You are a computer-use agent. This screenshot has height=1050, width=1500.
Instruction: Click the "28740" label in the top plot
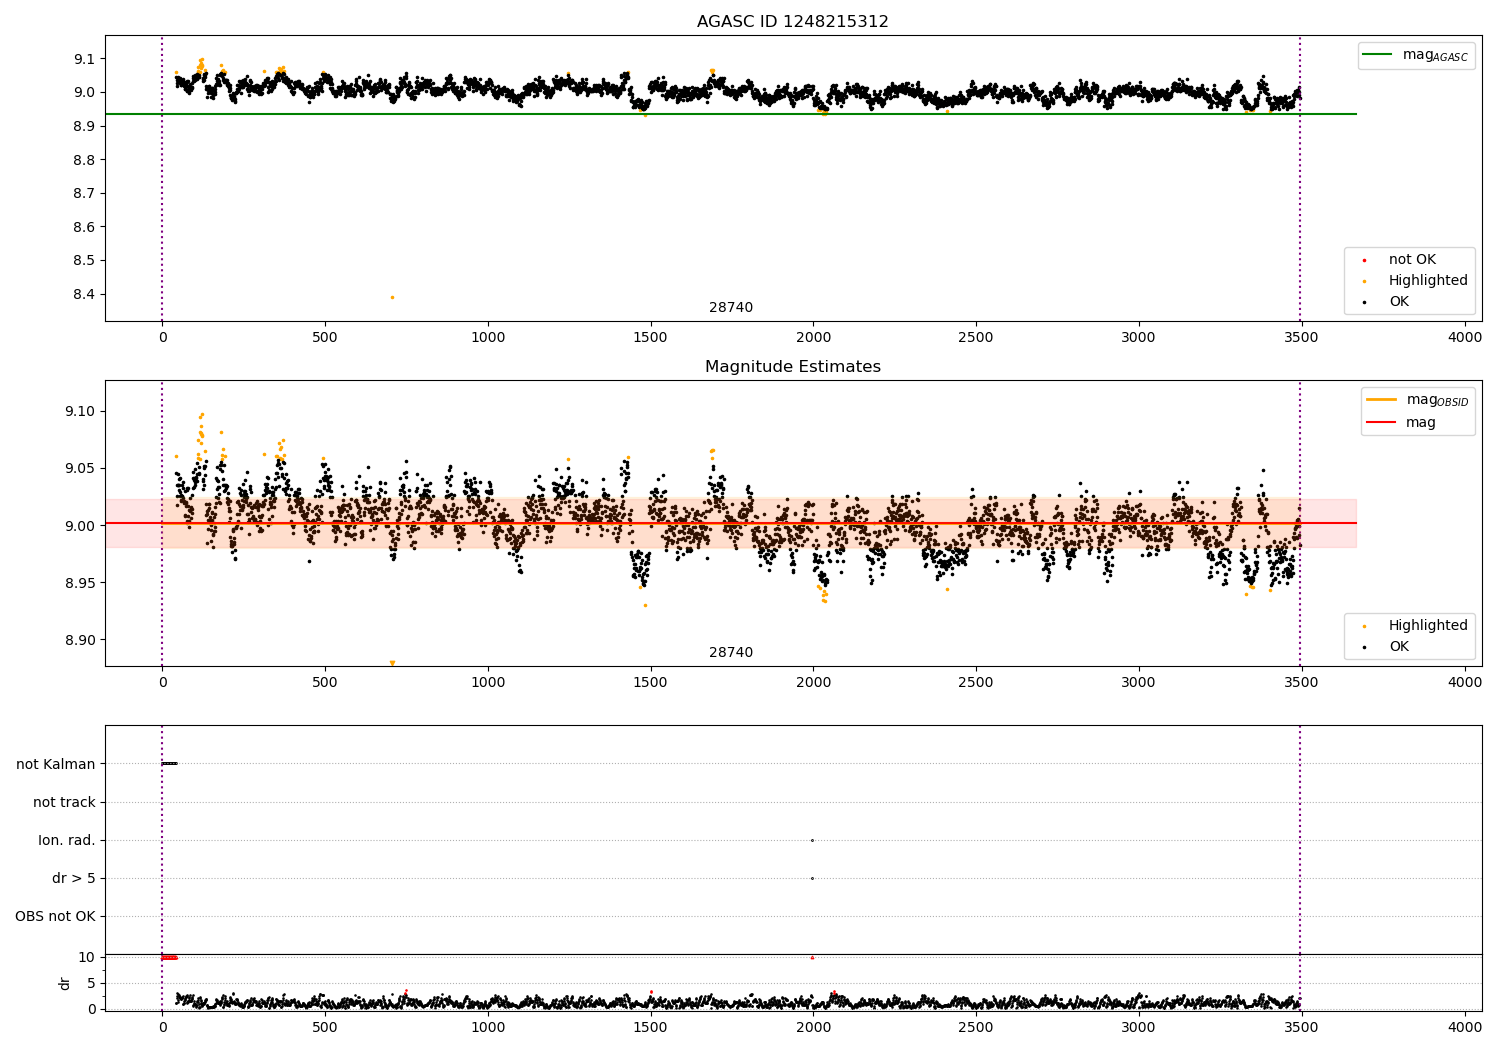click(x=731, y=308)
